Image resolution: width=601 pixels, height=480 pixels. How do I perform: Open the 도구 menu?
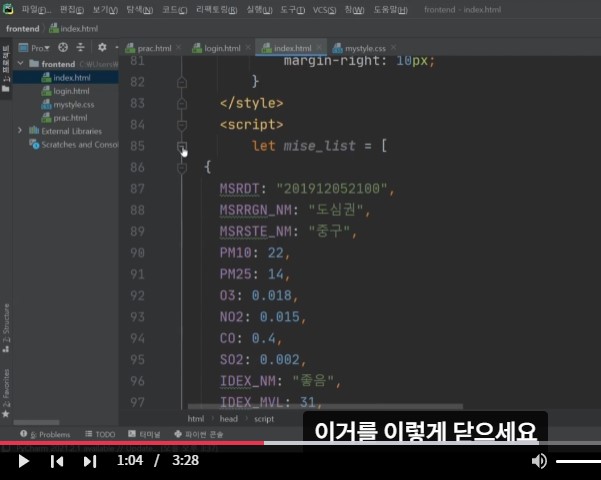(292, 10)
